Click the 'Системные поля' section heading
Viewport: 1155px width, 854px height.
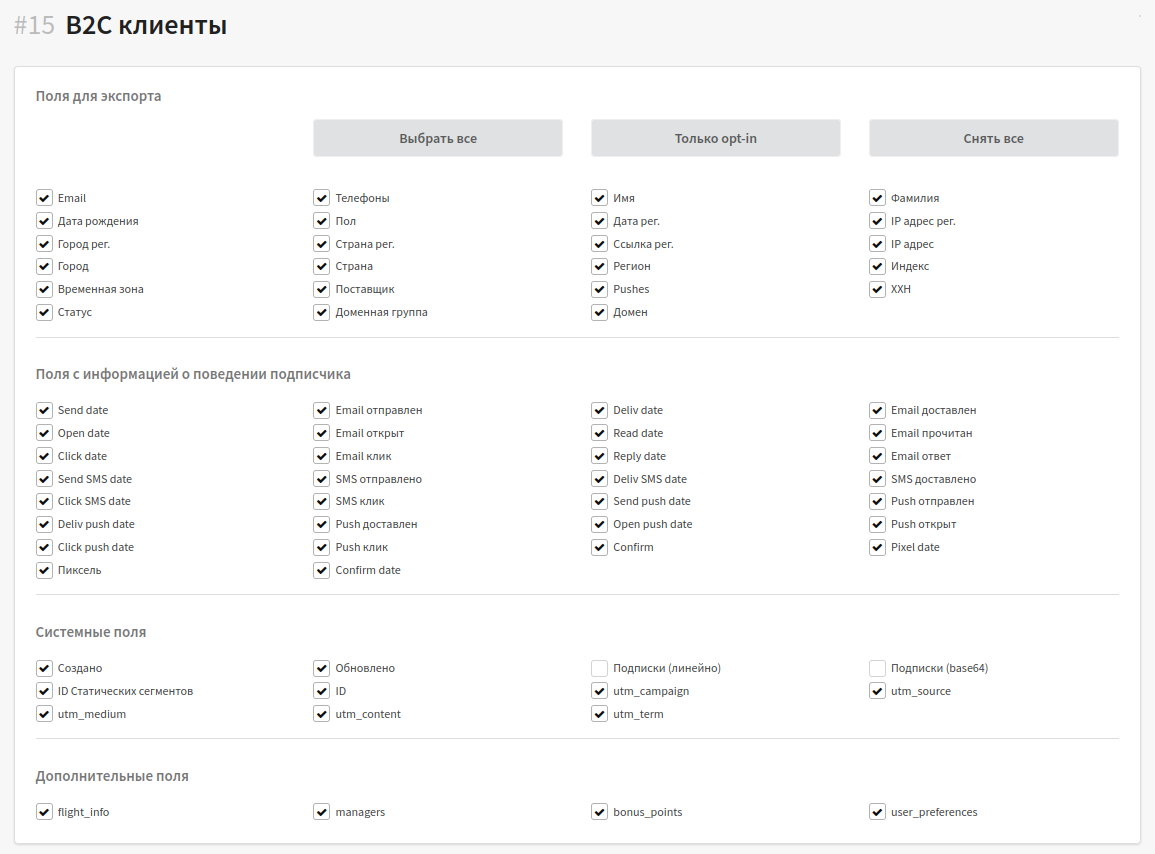point(91,632)
